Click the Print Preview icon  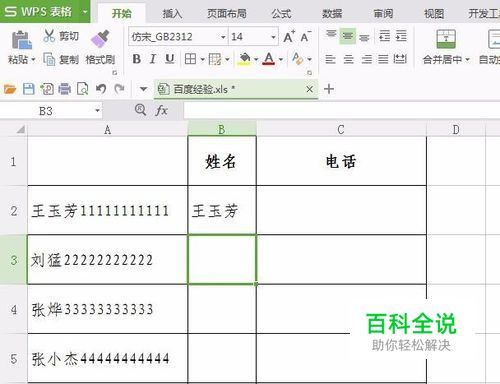(x=82, y=89)
